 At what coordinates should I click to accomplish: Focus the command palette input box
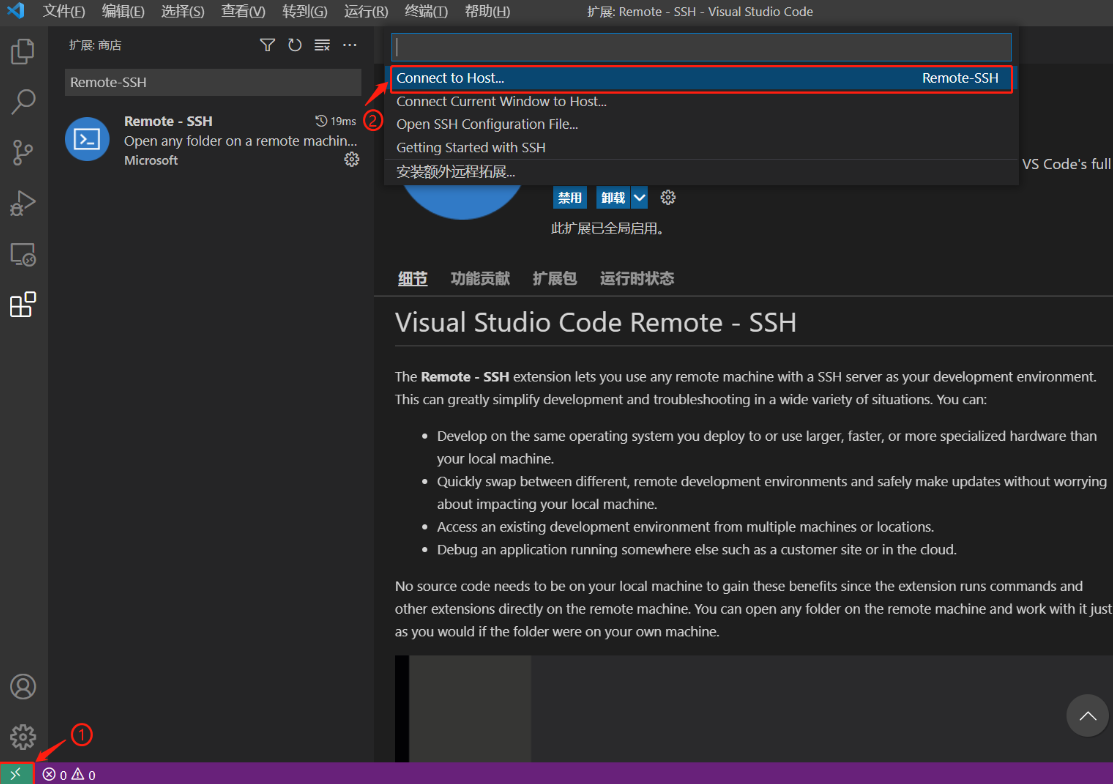701,47
